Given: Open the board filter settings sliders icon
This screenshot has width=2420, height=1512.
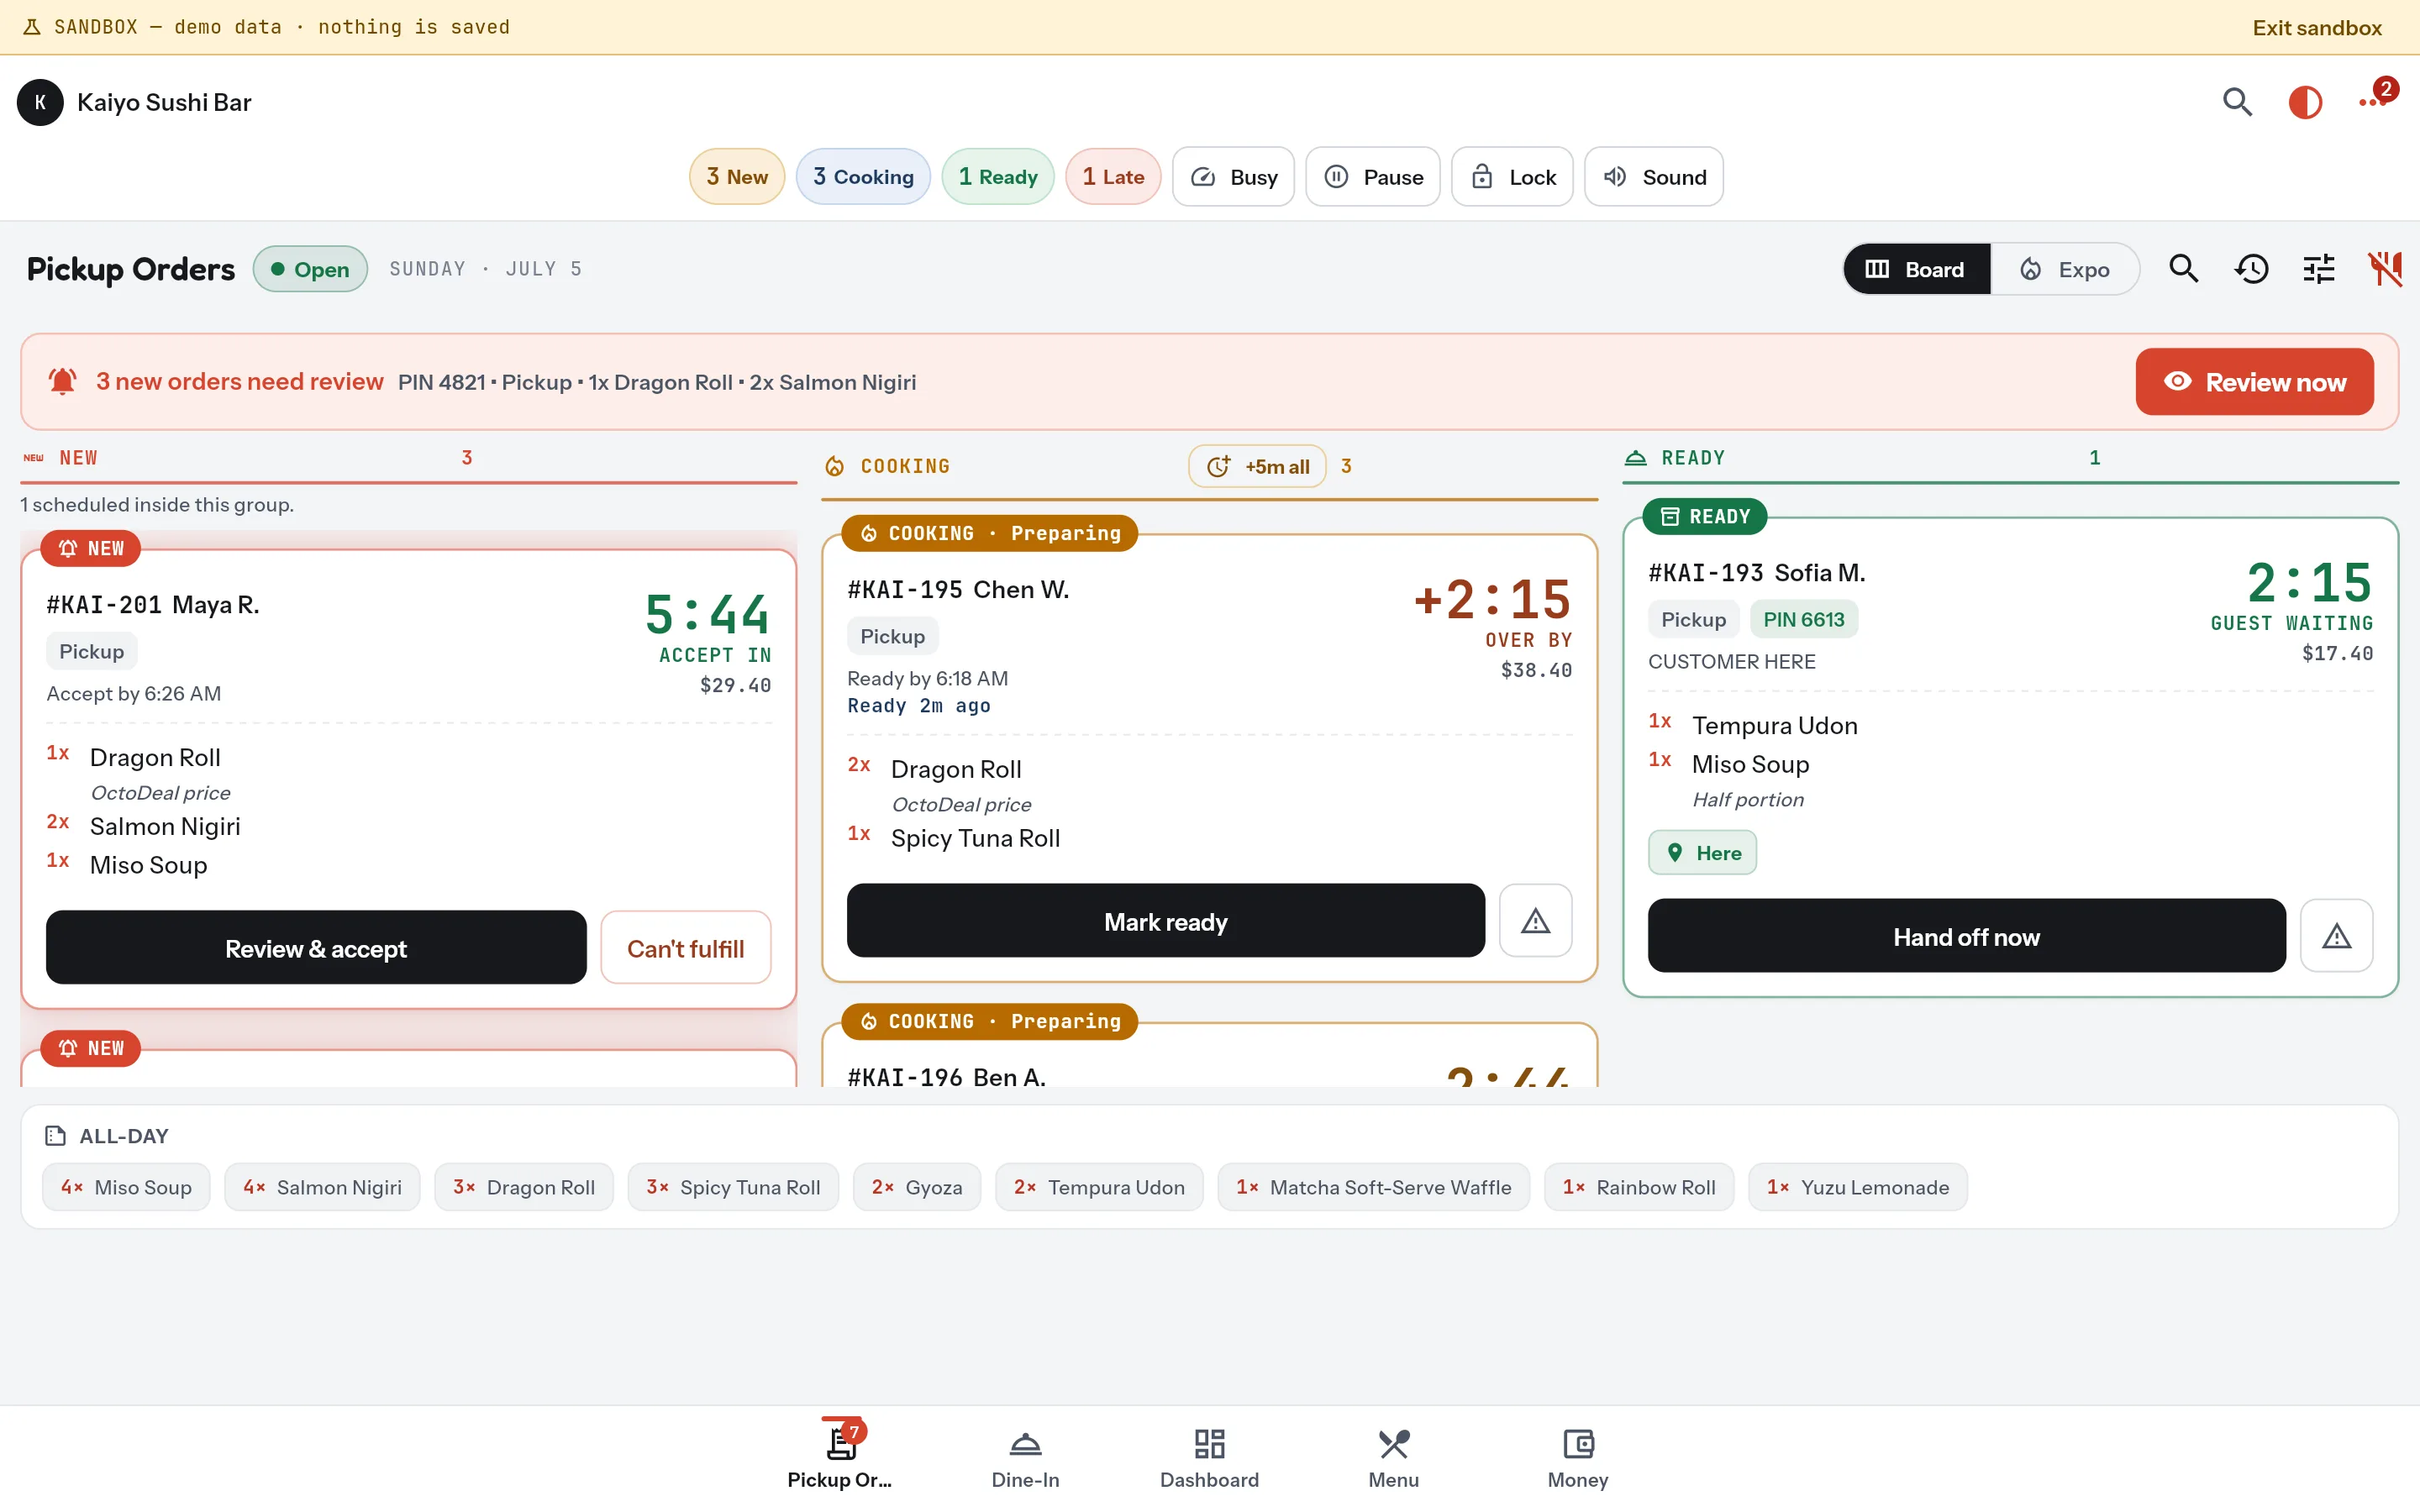Looking at the screenshot, I should coord(2318,269).
